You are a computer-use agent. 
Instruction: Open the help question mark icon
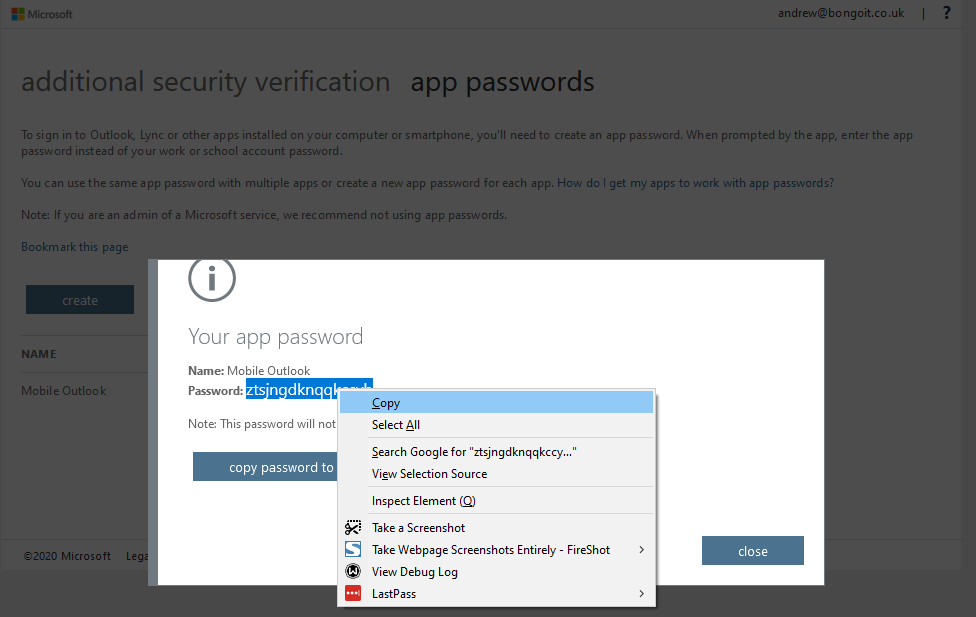pos(946,13)
